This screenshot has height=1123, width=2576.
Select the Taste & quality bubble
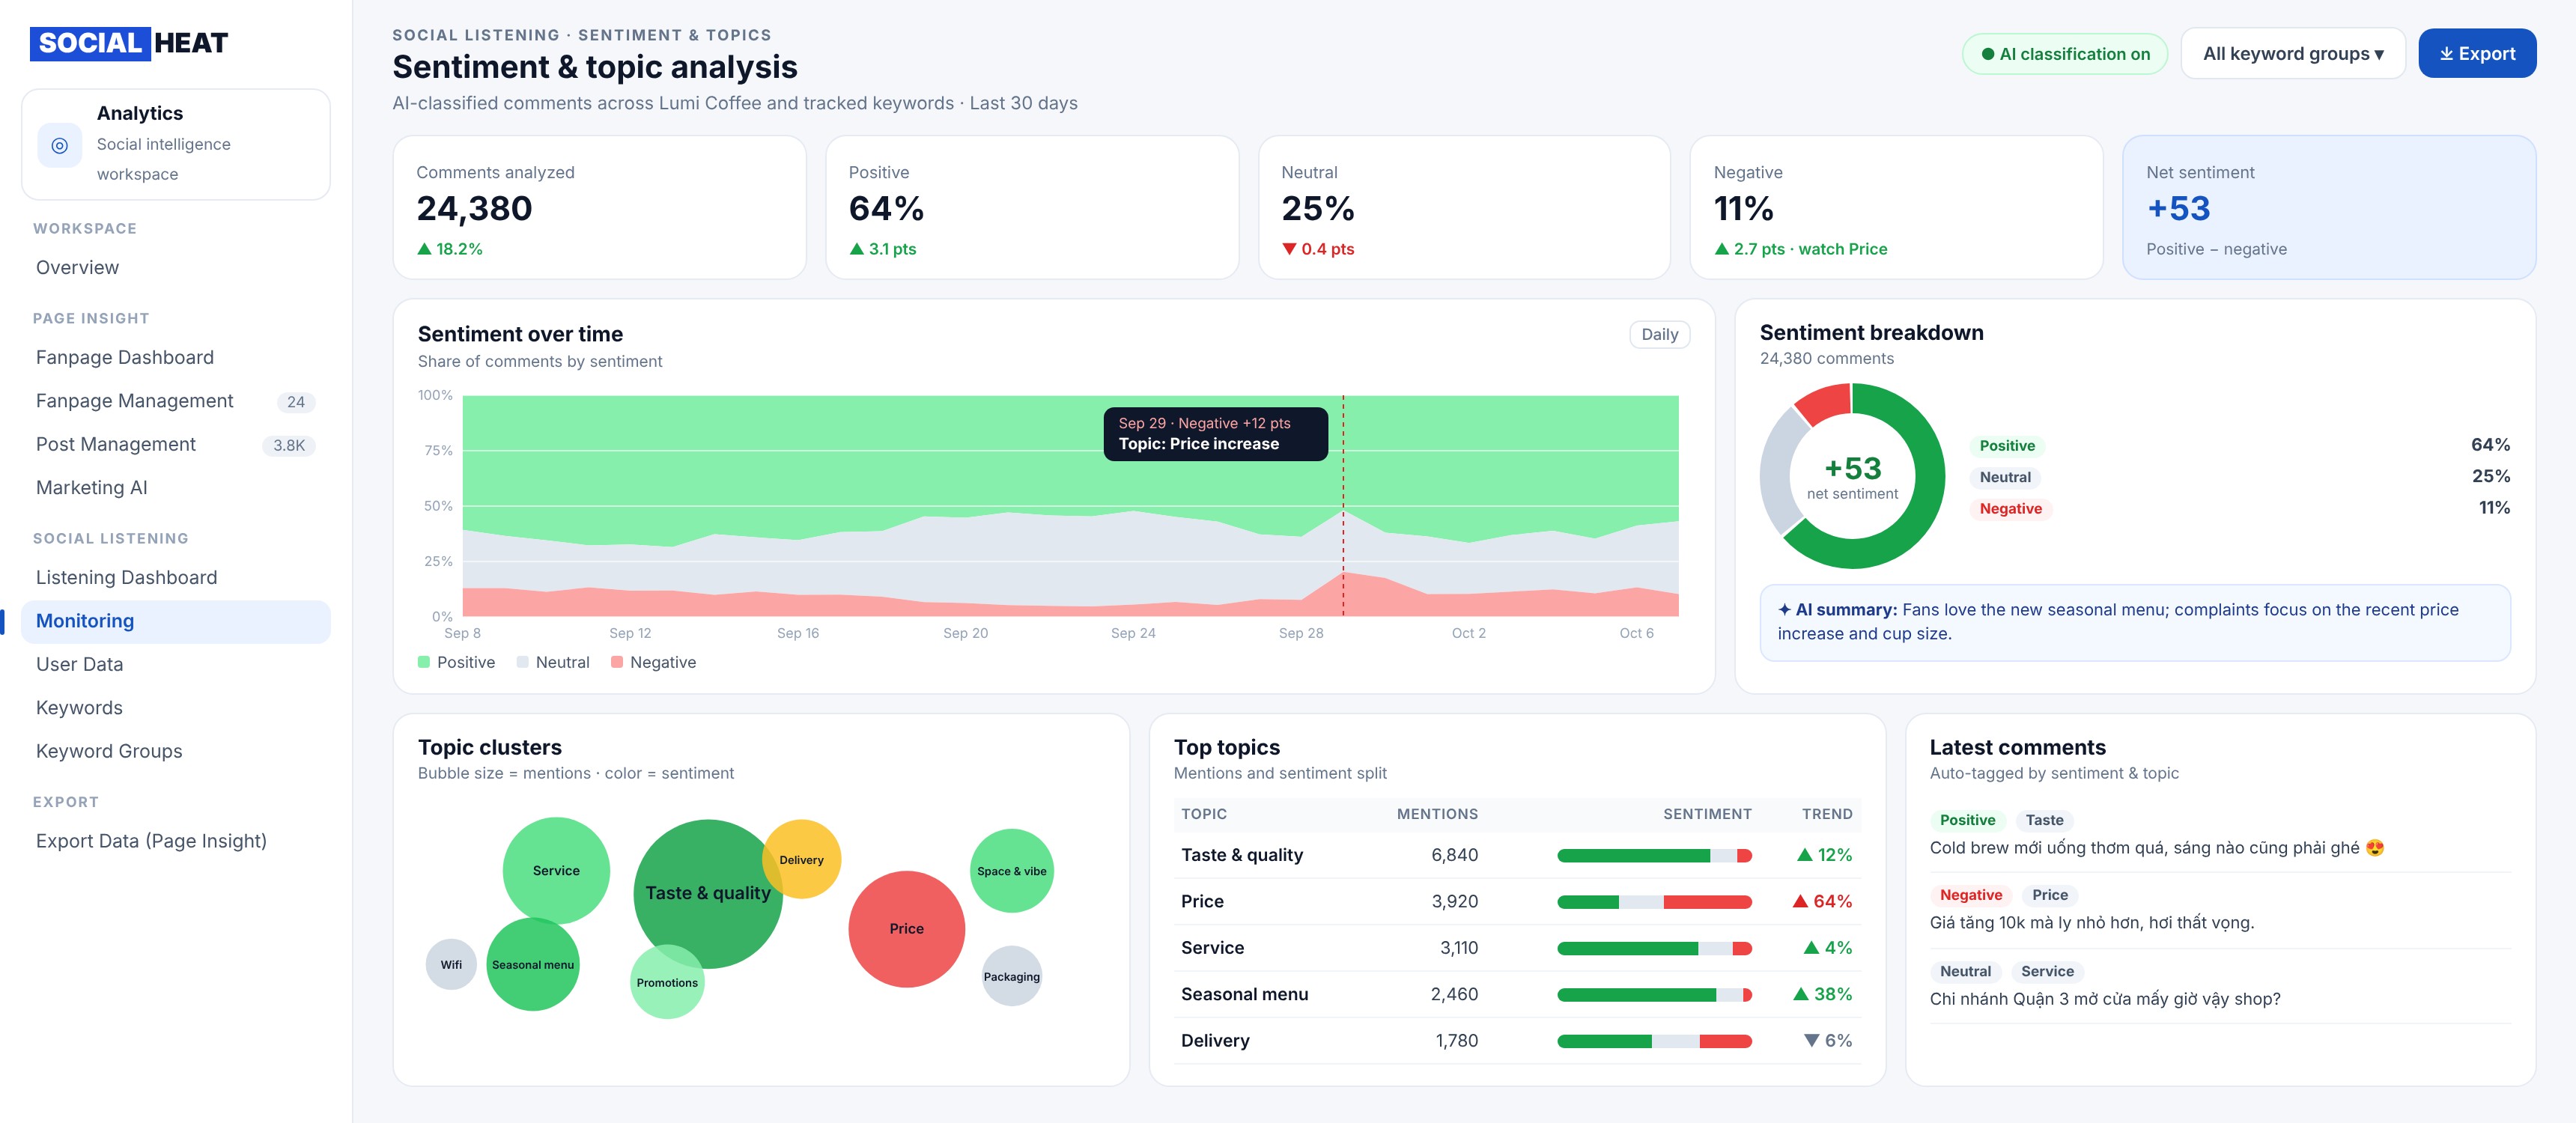(708, 893)
